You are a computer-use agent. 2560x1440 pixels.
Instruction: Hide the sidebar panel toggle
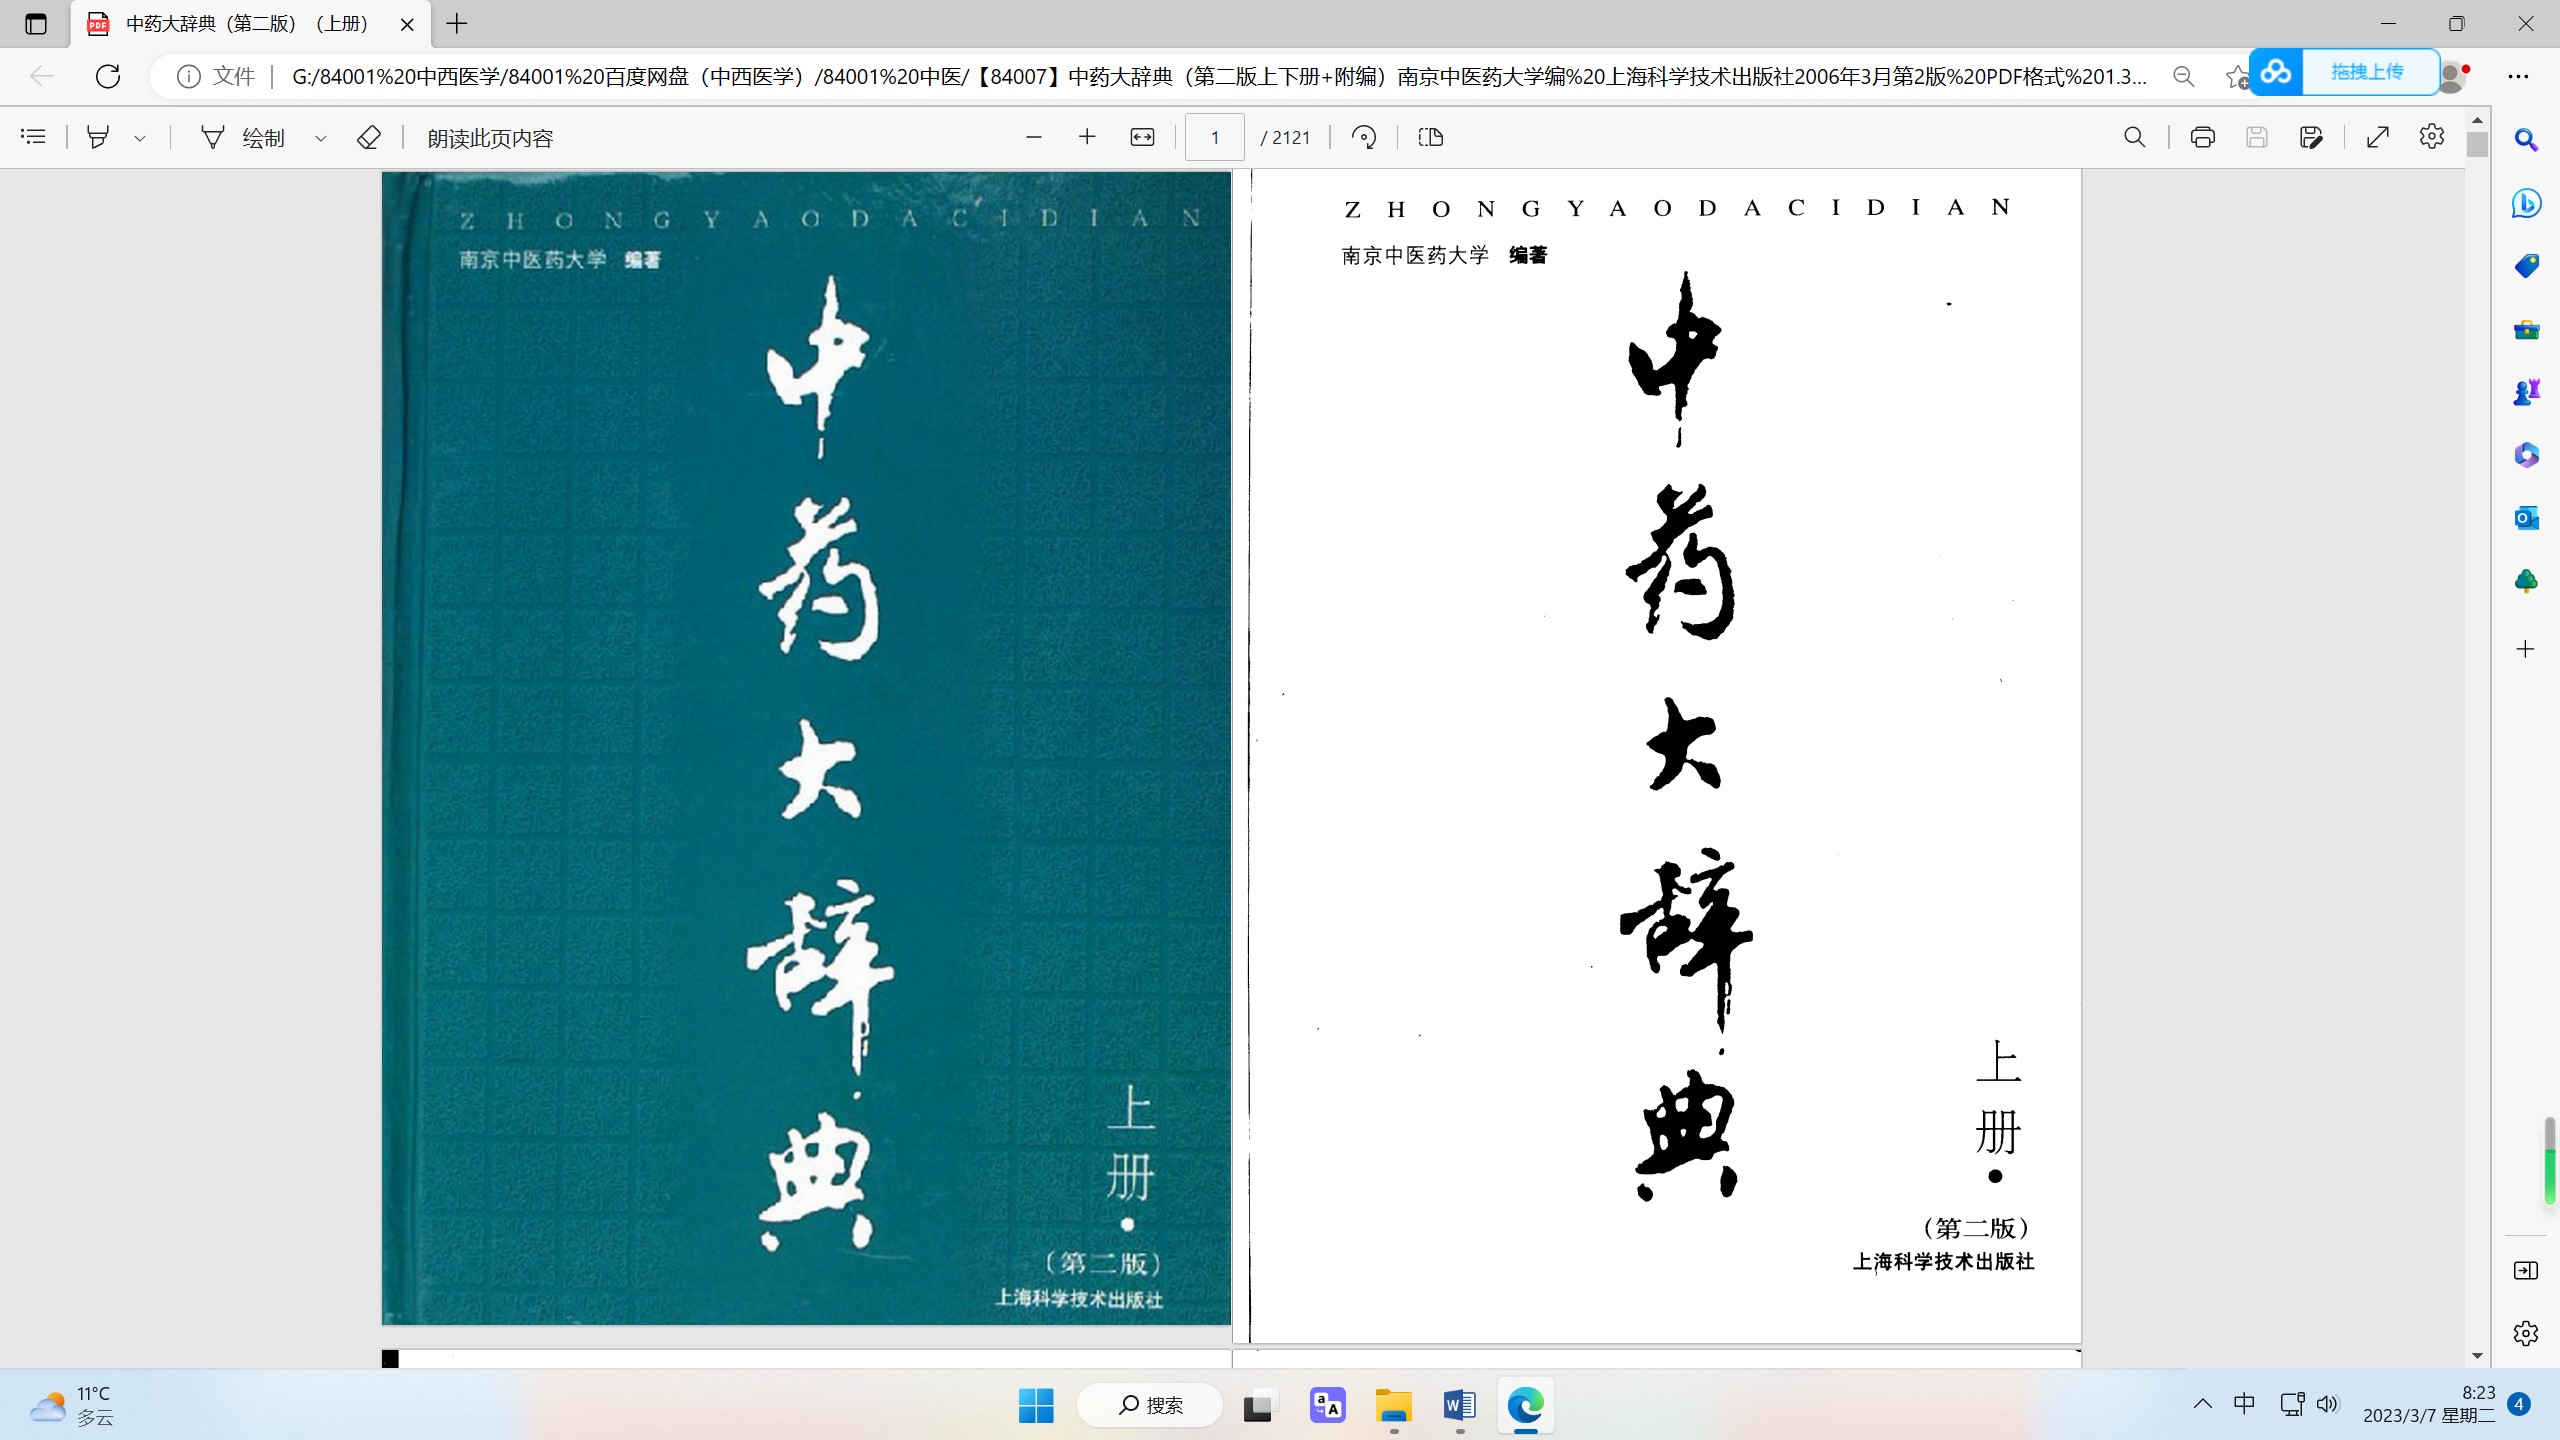pyautogui.click(x=2526, y=1270)
